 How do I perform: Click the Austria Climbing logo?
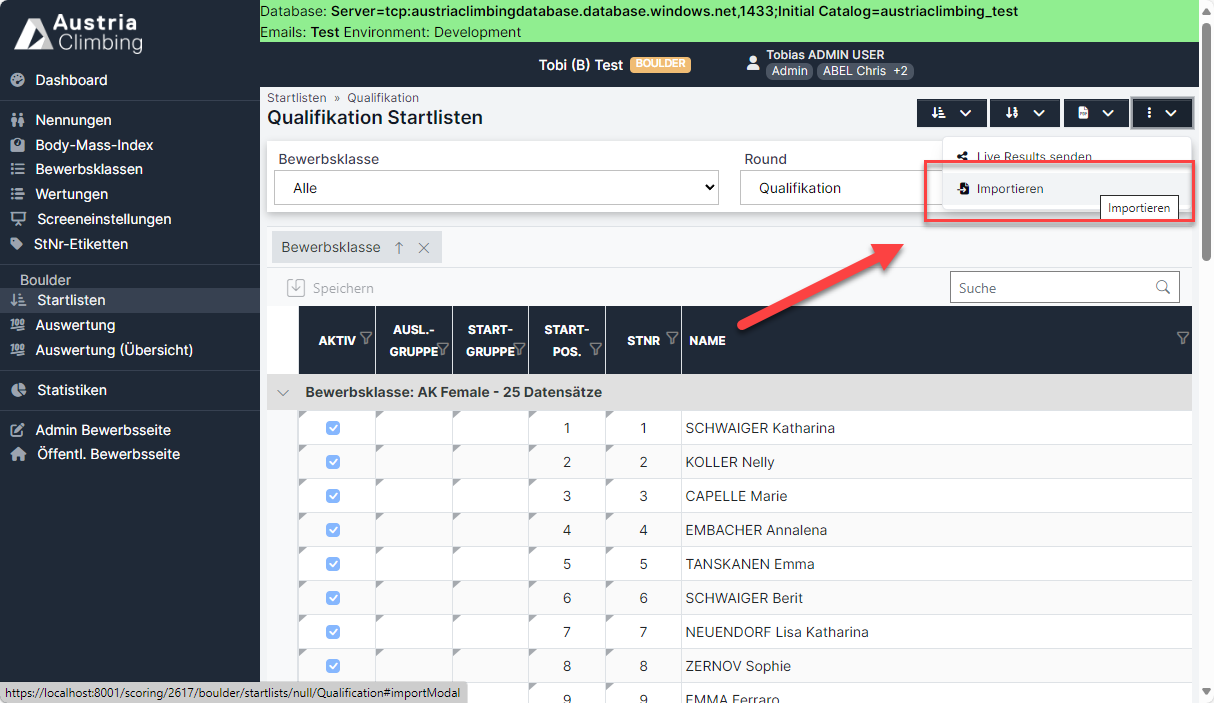tap(78, 33)
